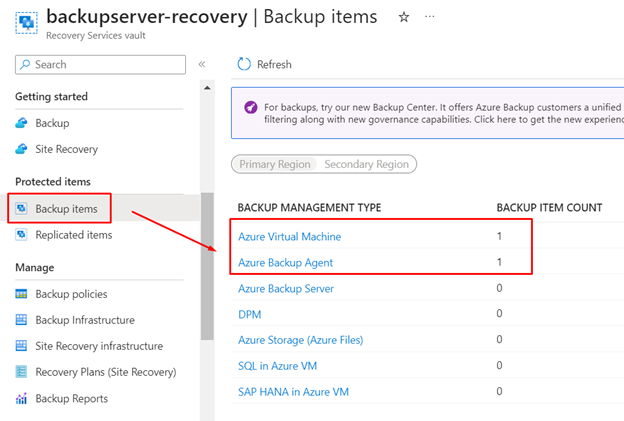The width and height of the screenshot is (624, 421).
Task: Click the Getting started section heading
Action: (51, 97)
